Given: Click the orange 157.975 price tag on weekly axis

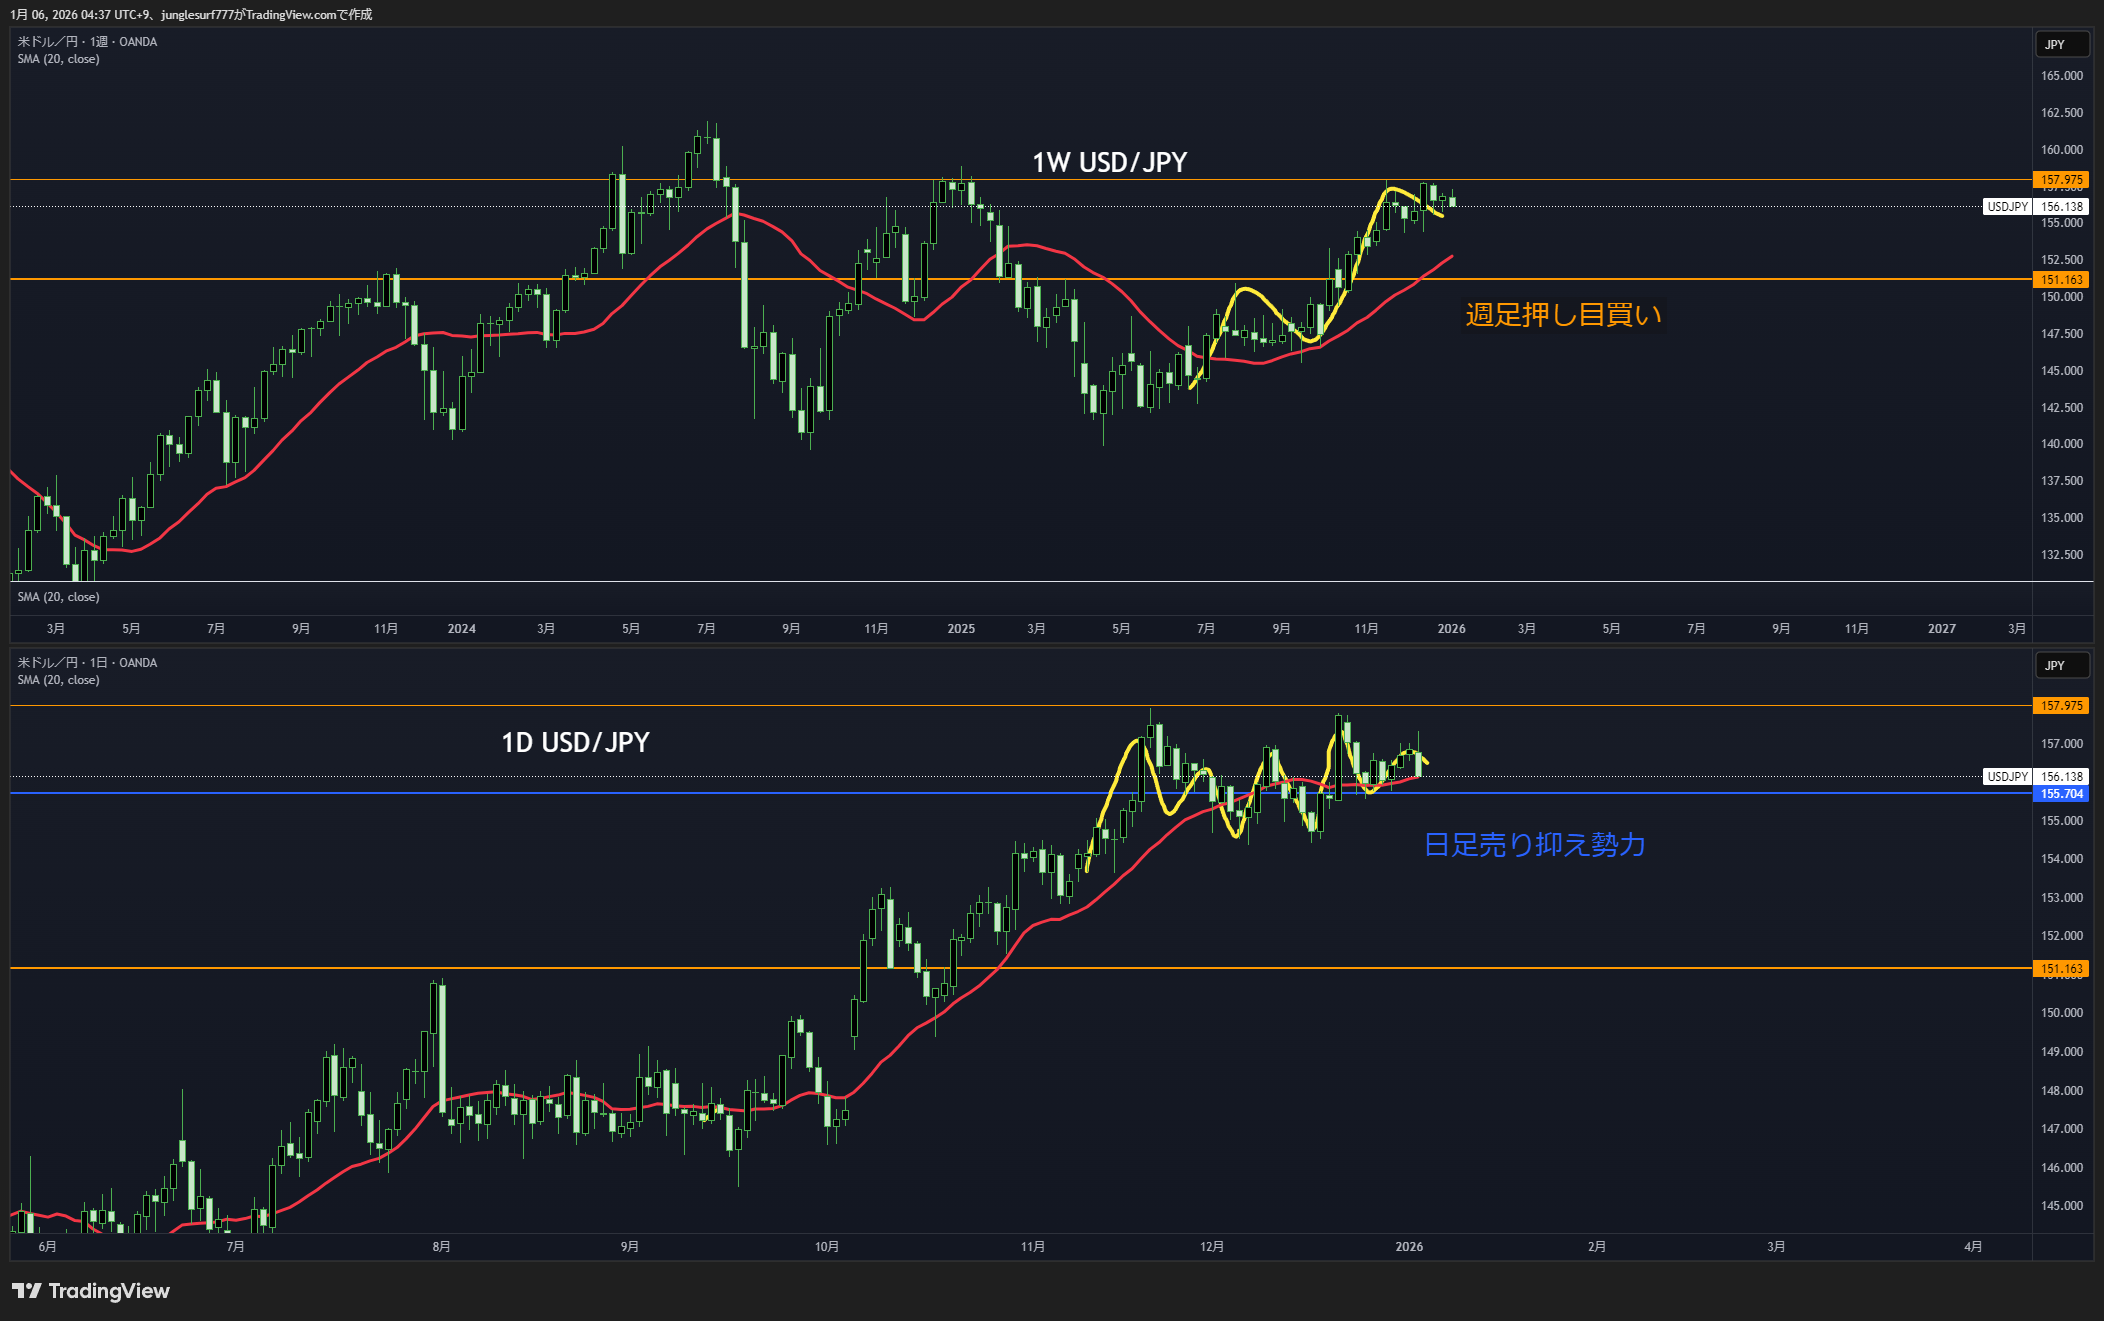Looking at the screenshot, I should [2061, 180].
